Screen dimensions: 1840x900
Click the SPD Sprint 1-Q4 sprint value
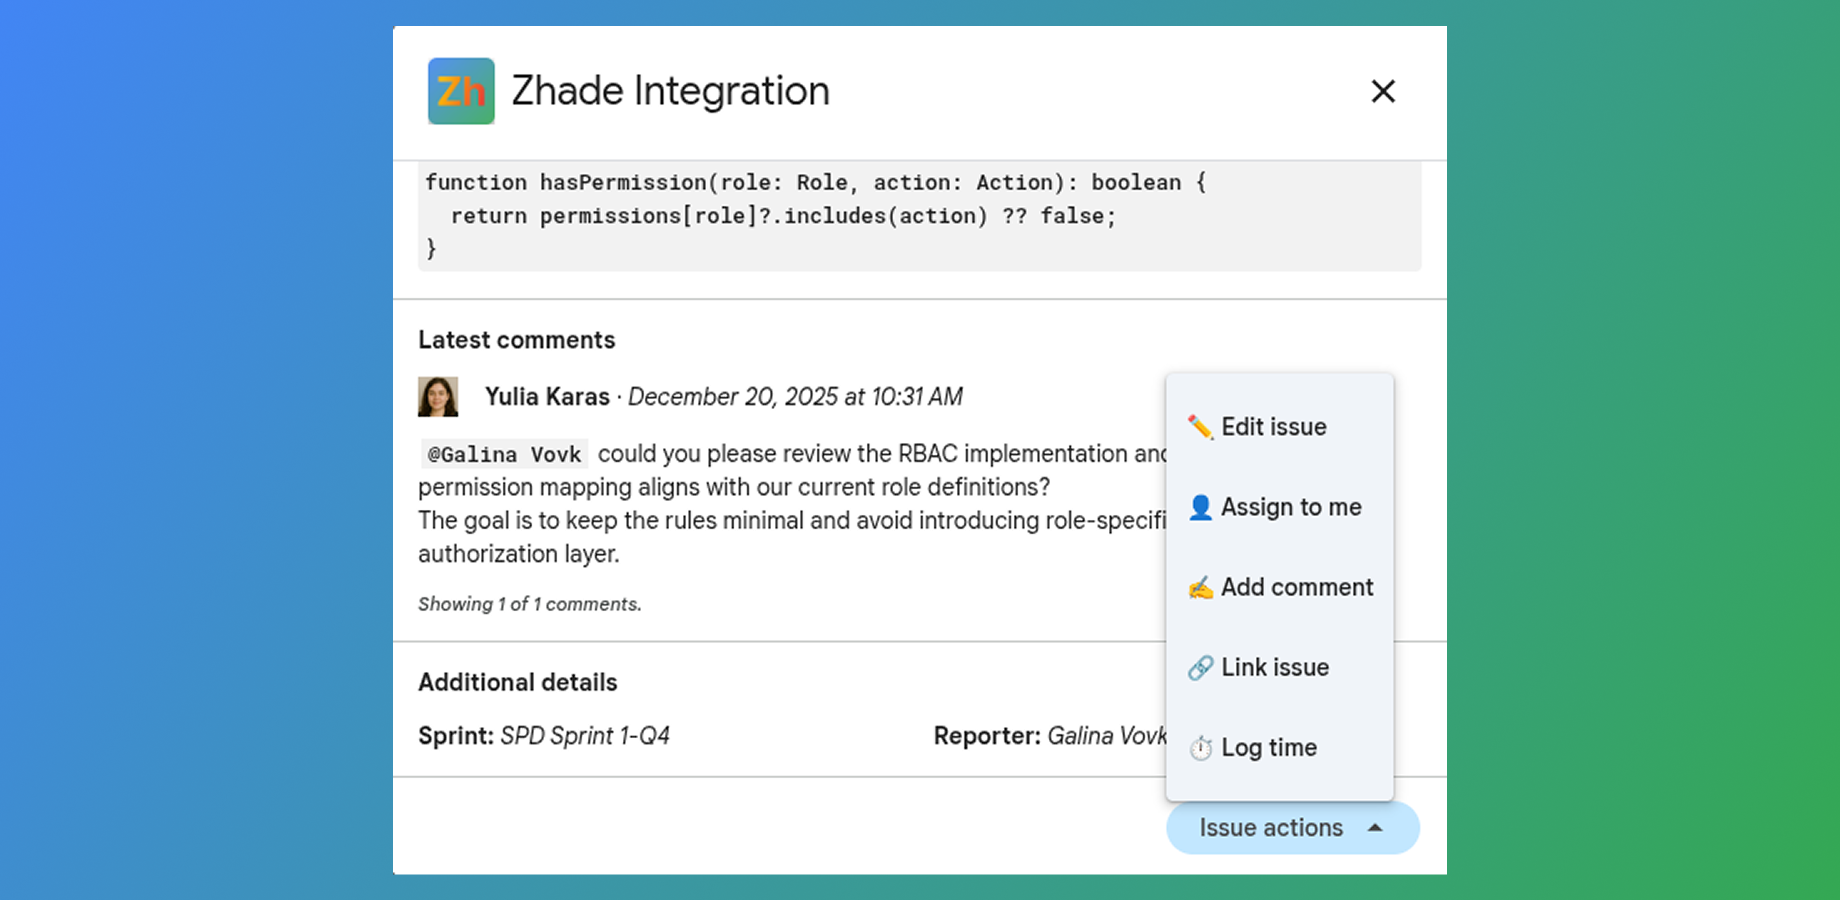(585, 735)
